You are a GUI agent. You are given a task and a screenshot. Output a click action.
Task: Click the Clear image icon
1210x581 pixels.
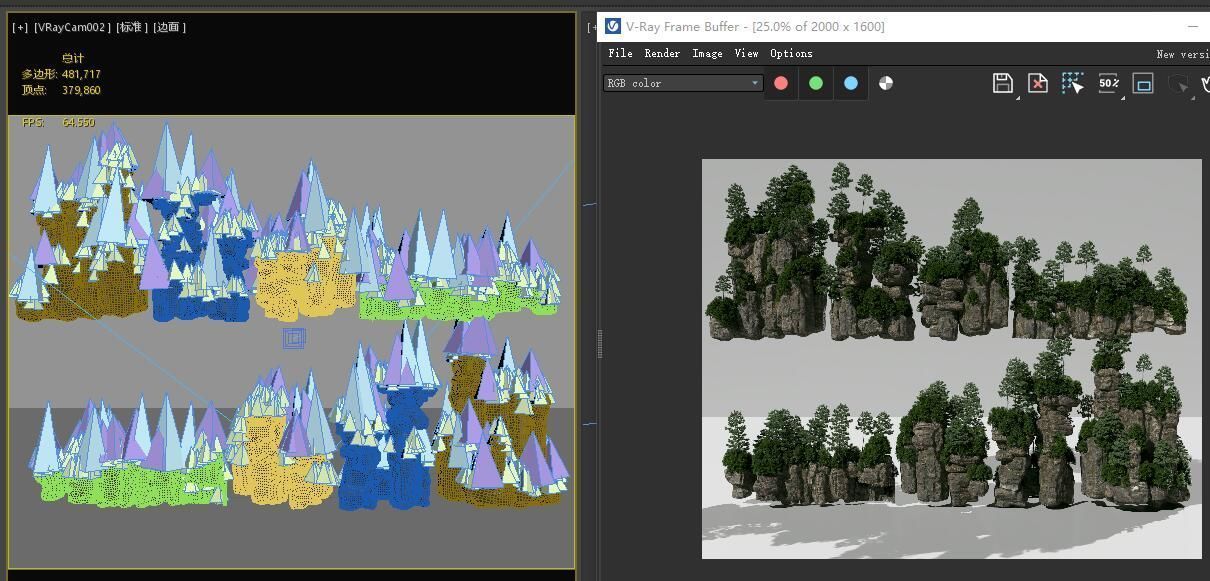[1038, 83]
